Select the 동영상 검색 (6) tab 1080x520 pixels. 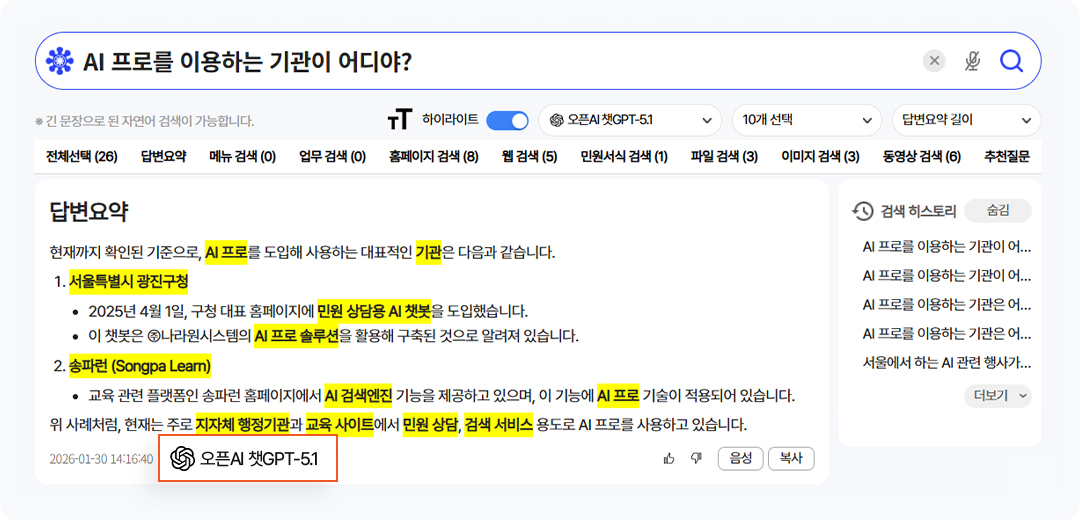[921, 157]
